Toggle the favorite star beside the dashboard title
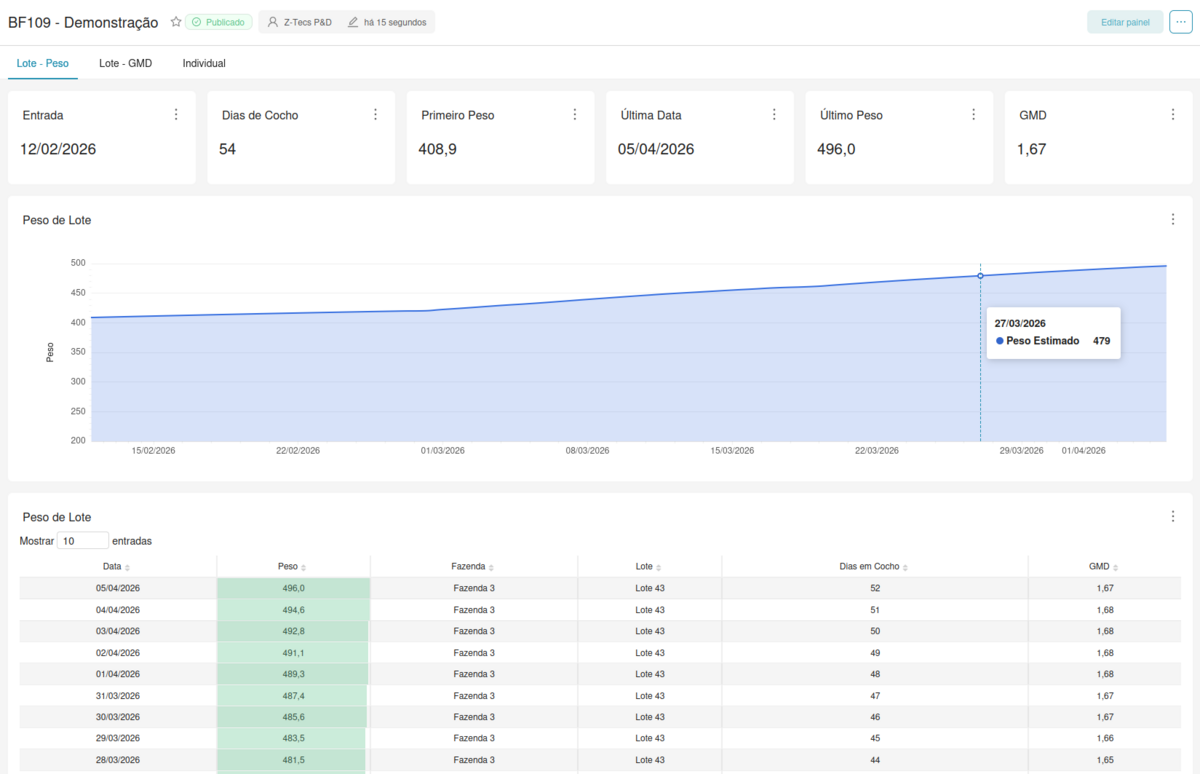This screenshot has height=774, width=1200. 176,20
